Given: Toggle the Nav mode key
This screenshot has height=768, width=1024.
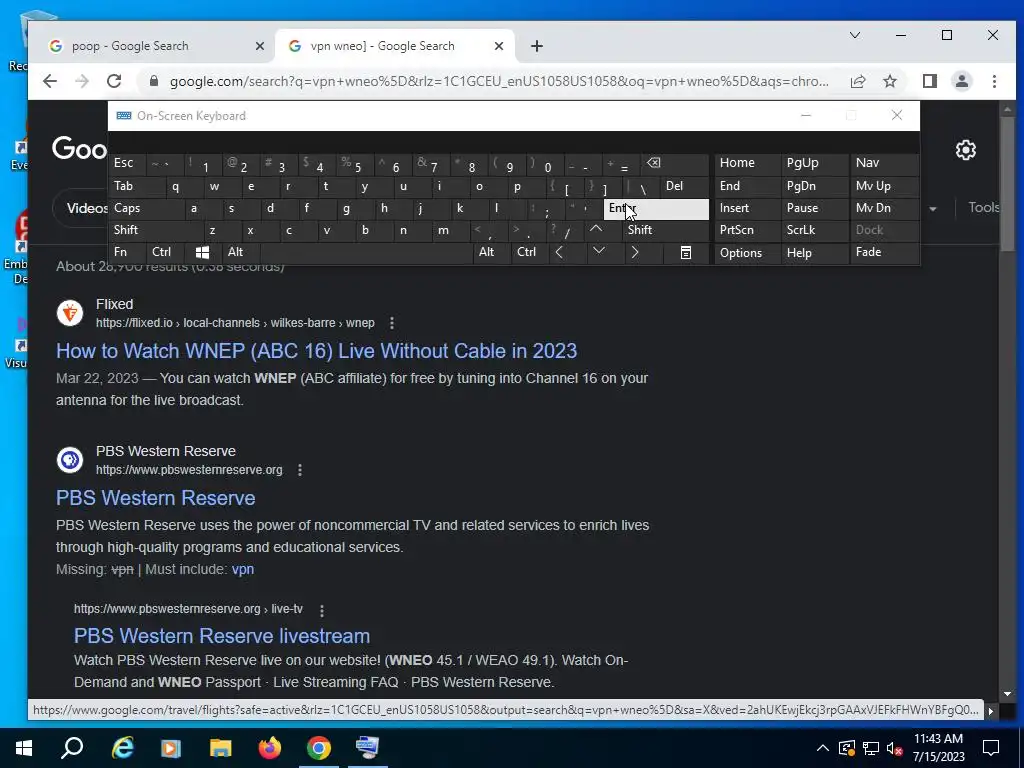Looking at the screenshot, I should click(x=884, y=163).
